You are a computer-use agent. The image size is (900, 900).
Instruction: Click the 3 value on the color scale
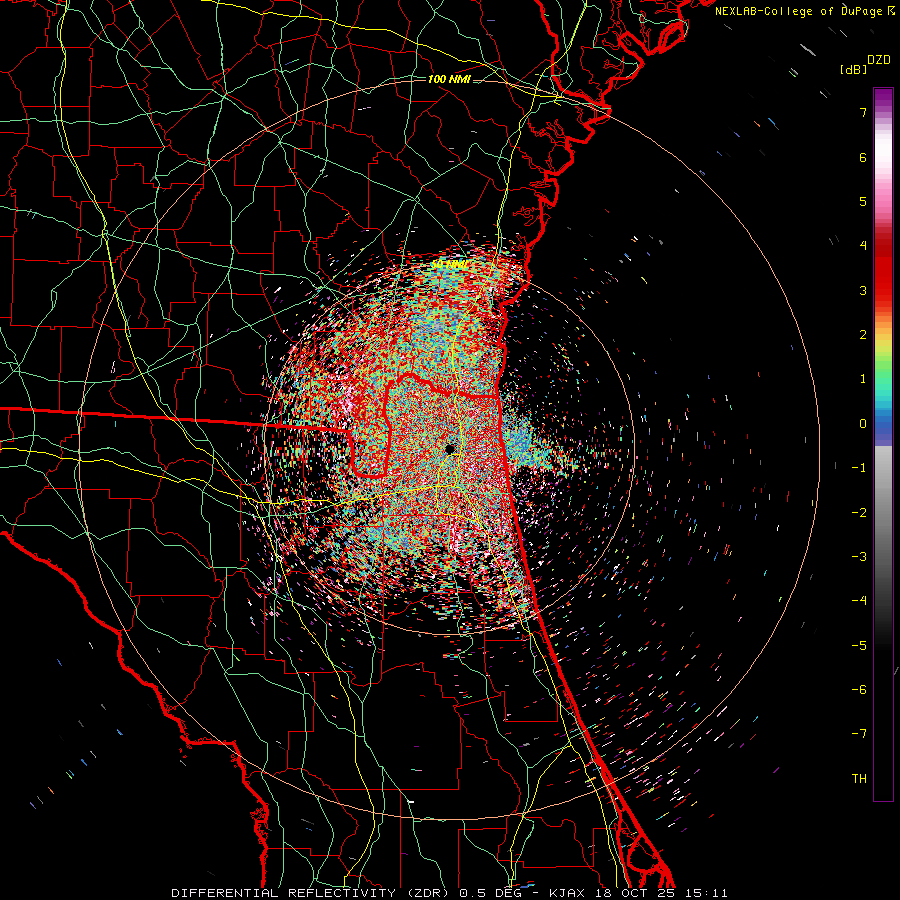point(863,290)
